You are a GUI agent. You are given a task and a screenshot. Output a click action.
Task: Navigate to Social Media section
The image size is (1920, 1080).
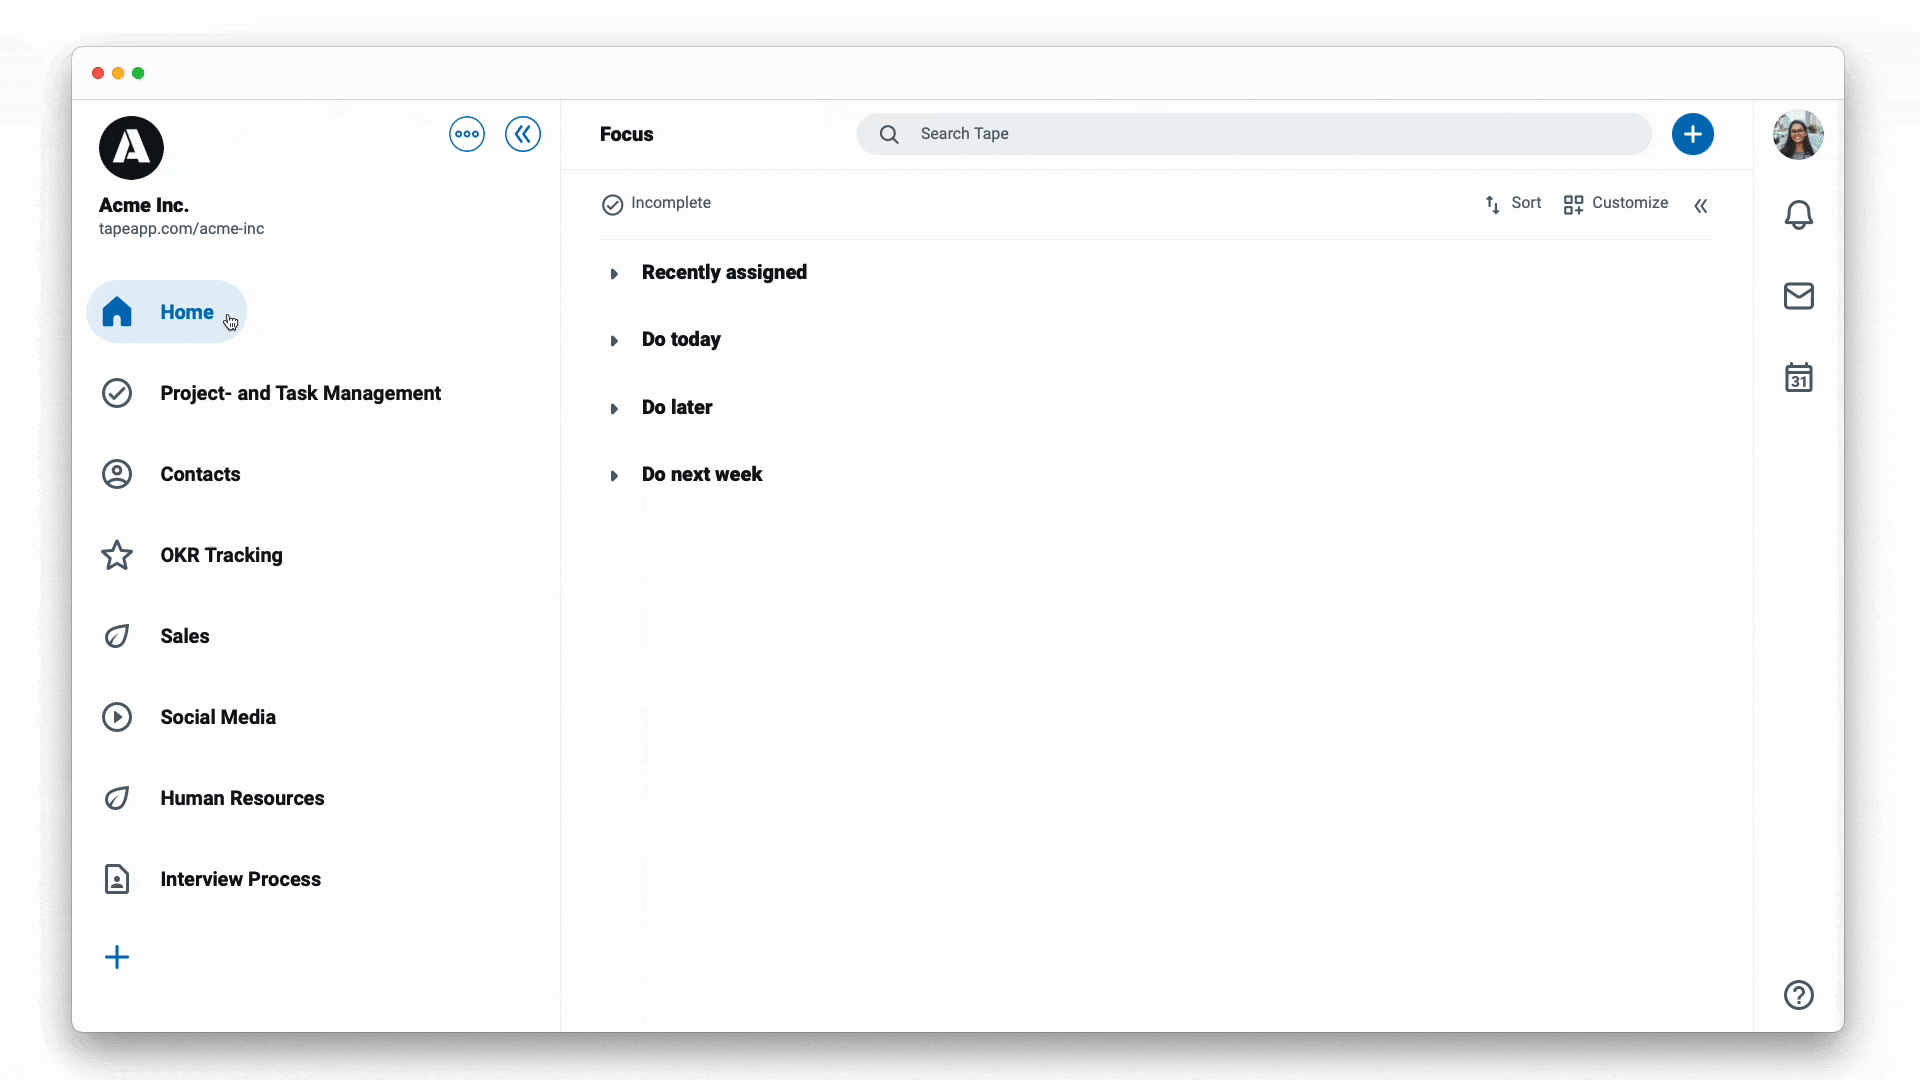(218, 716)
